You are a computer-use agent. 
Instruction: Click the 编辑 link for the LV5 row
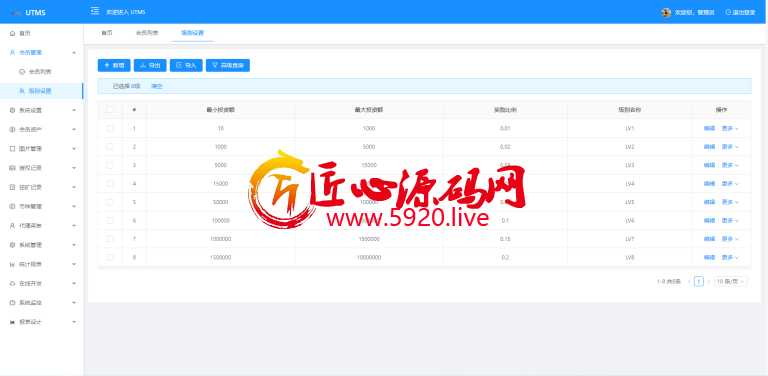[x=709, y=202]
